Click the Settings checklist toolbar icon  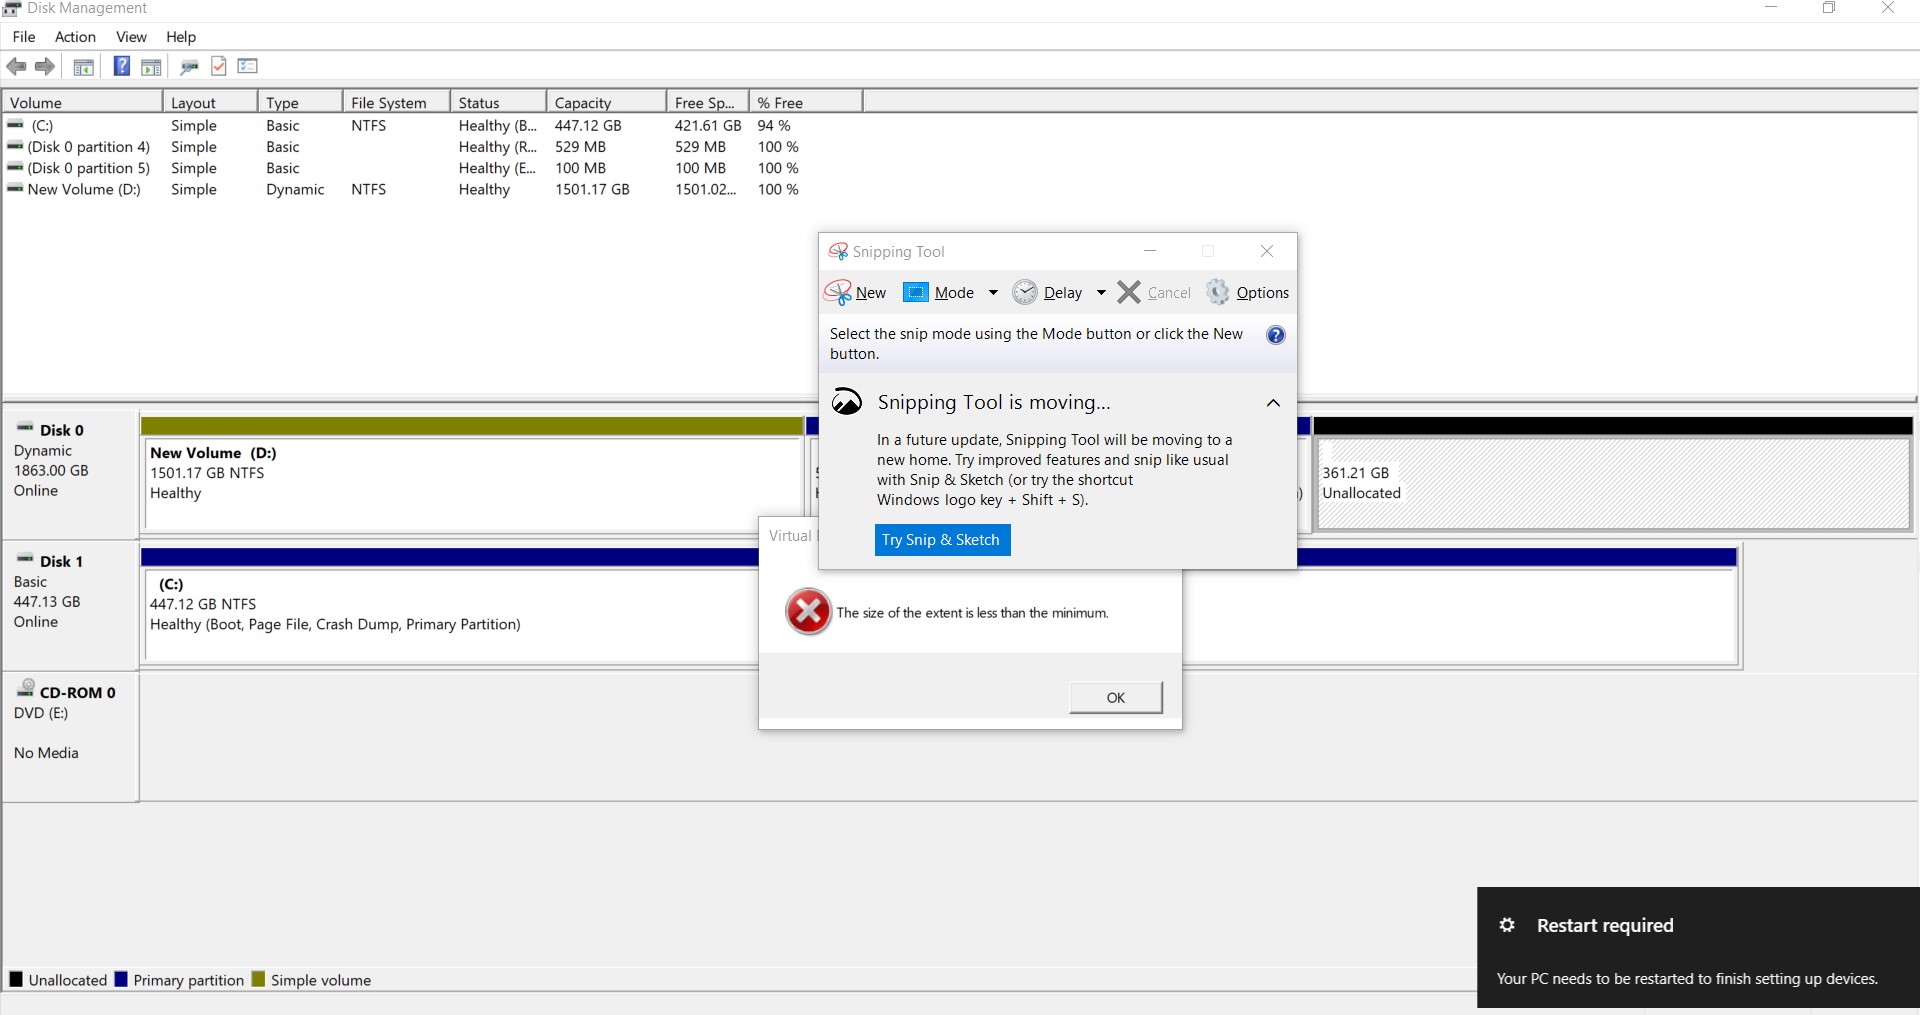(x=248, y=66)
